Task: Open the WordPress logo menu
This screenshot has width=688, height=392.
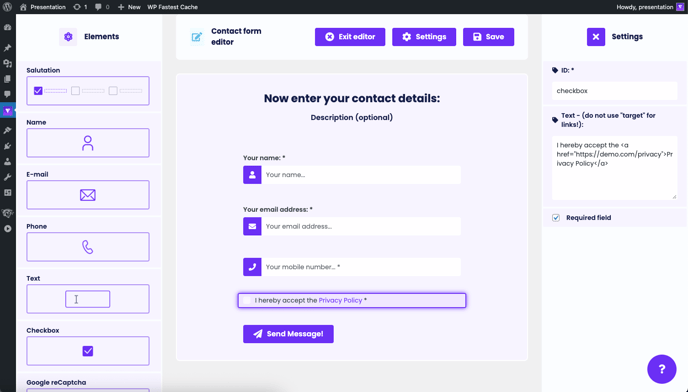Action: [7, 7]
